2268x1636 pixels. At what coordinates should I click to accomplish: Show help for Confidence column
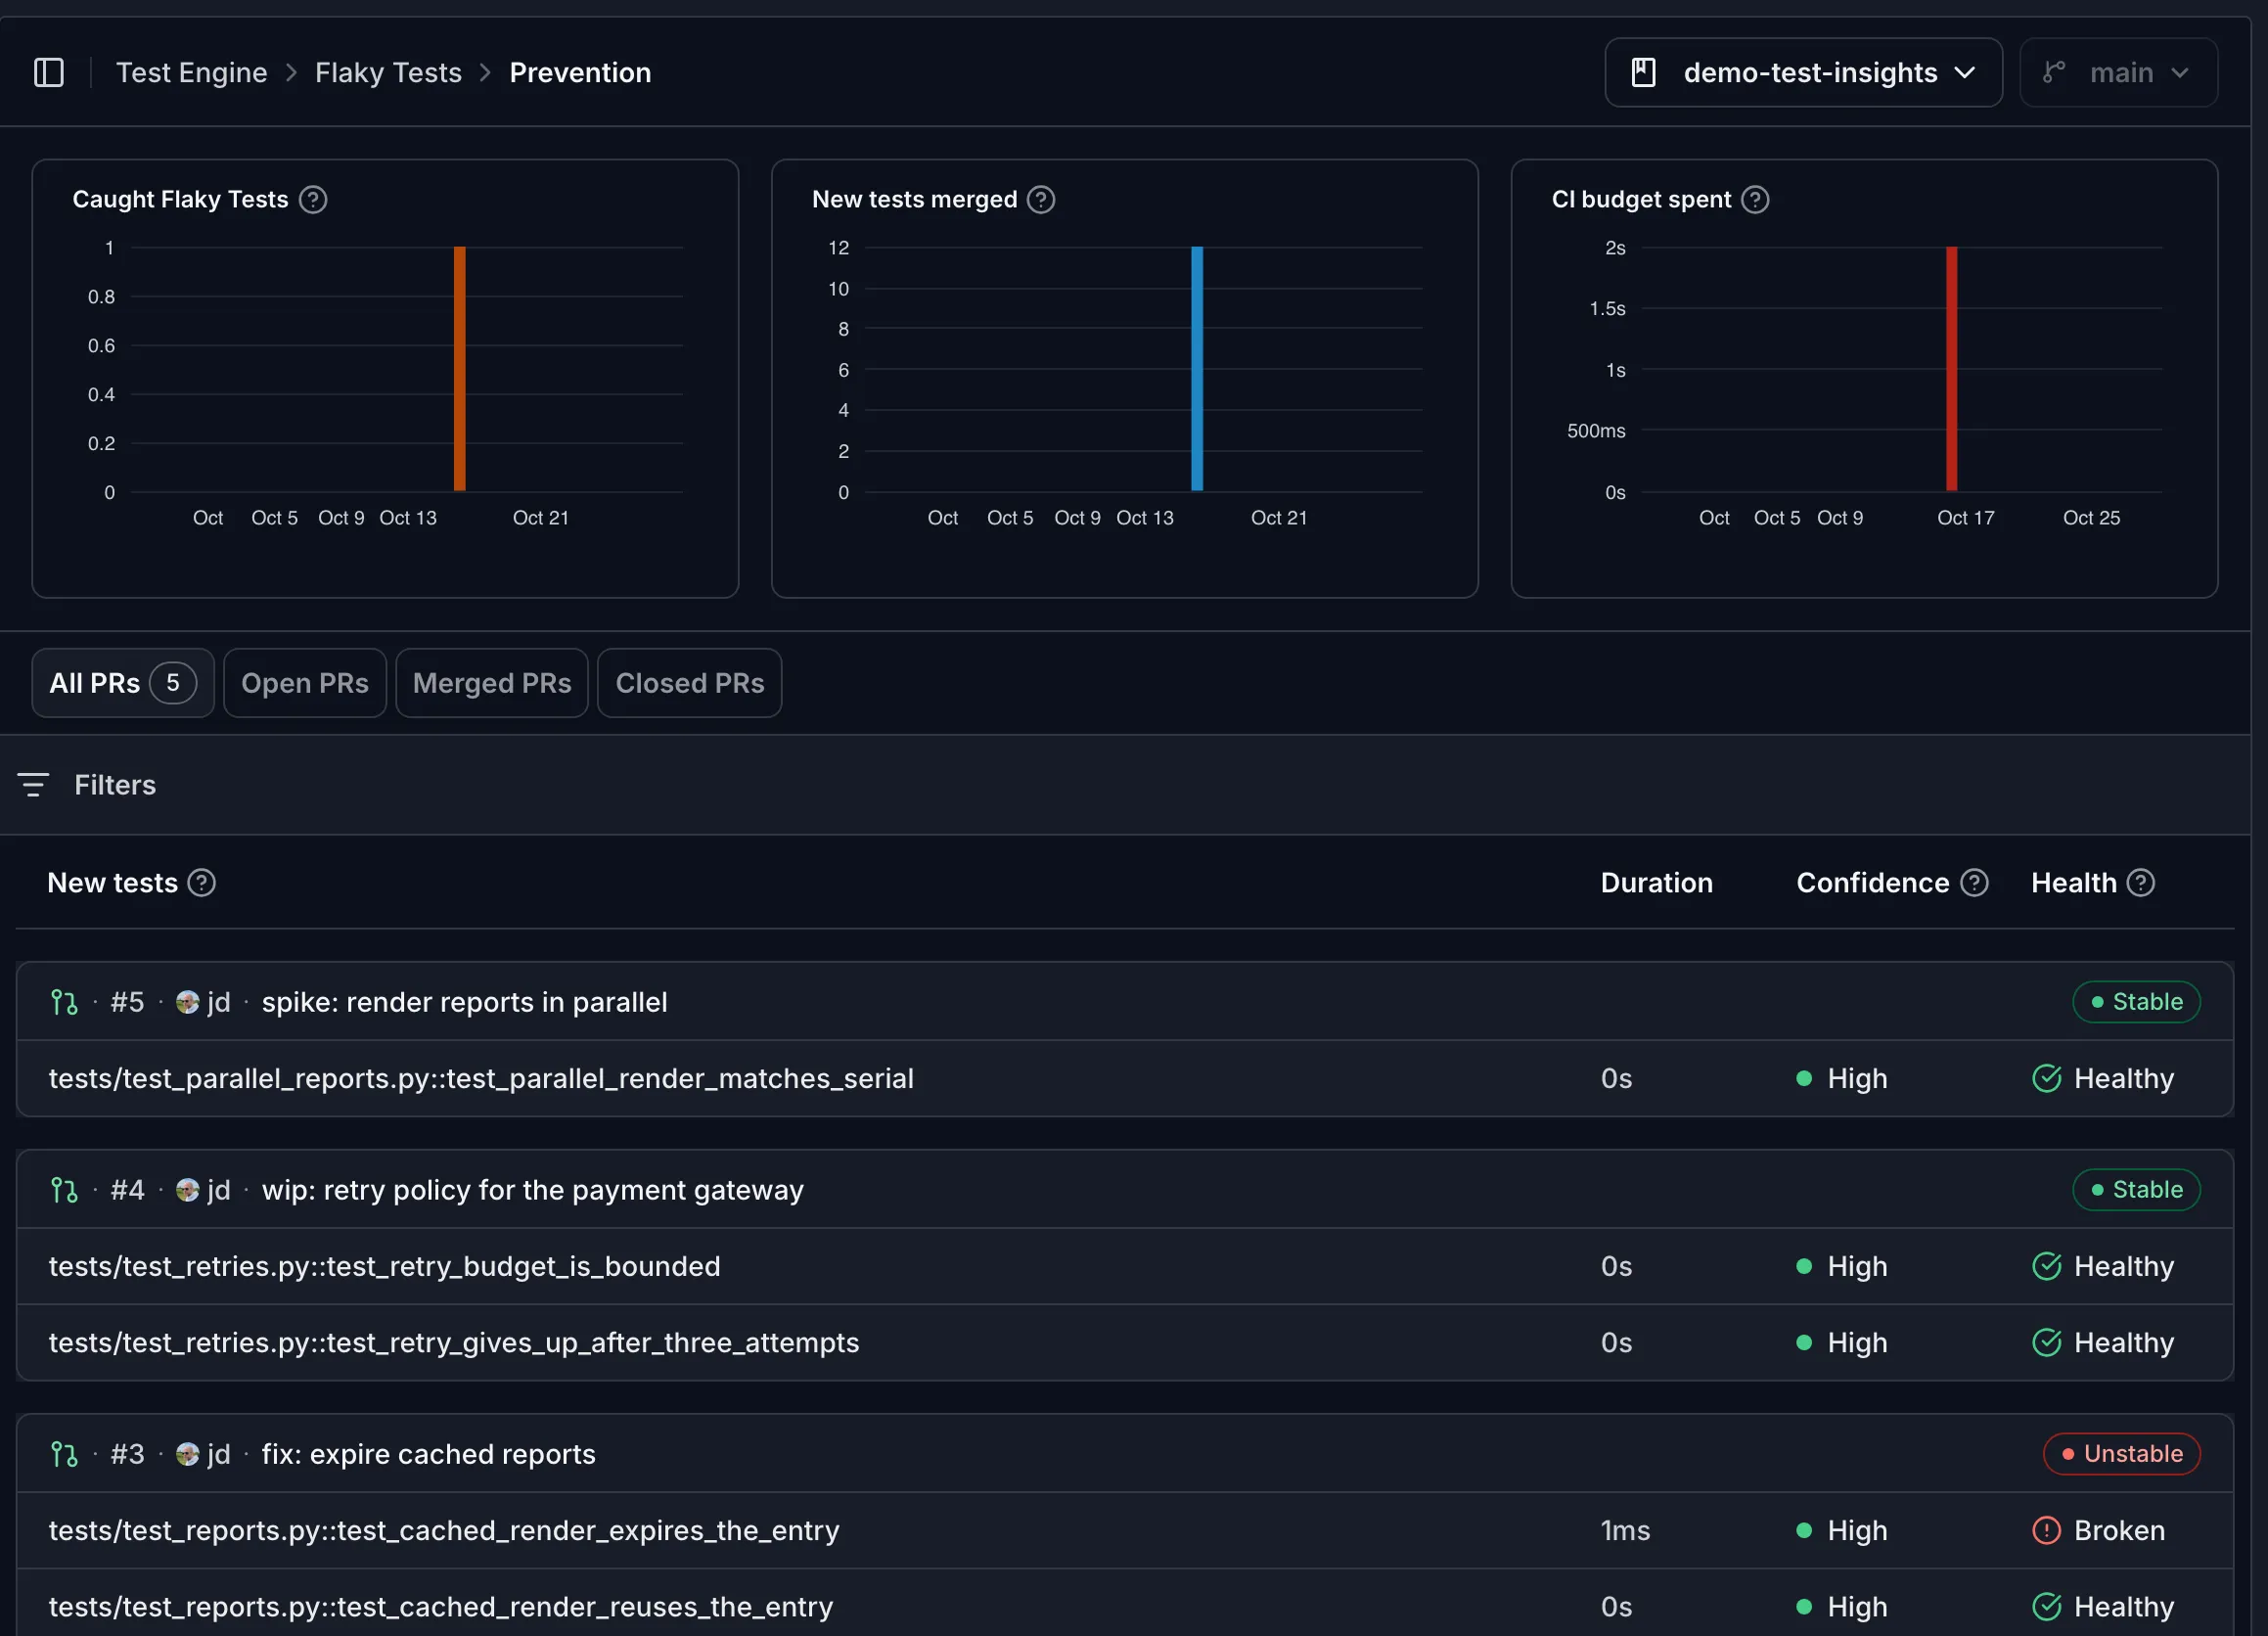click(1974, 883)
